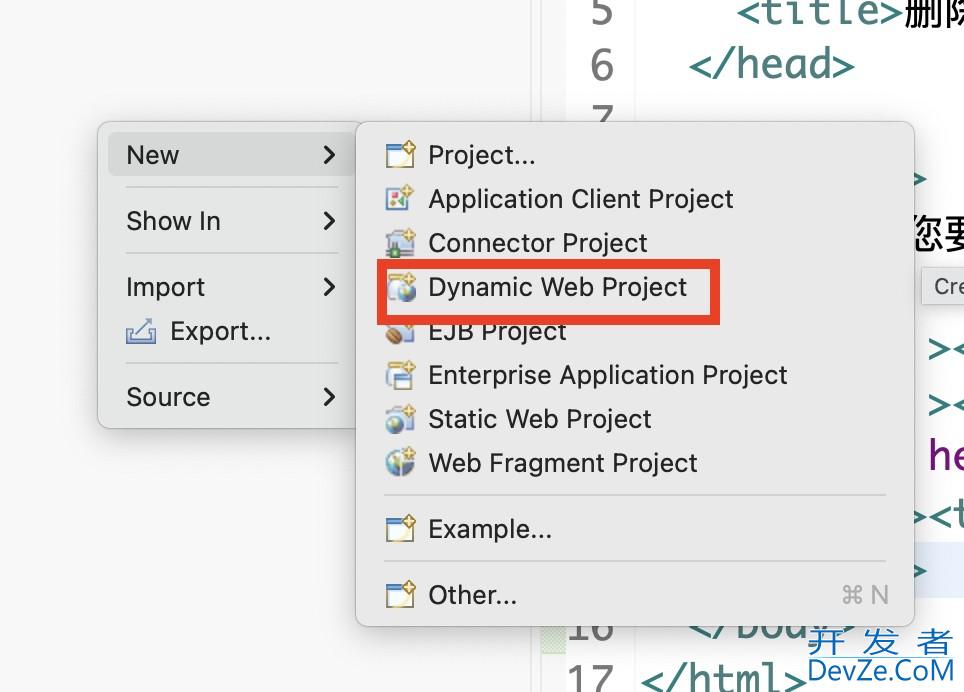Expand the Show In submenu arrow
This screenshot has width=964, height=692.
(x=329, y=221)
